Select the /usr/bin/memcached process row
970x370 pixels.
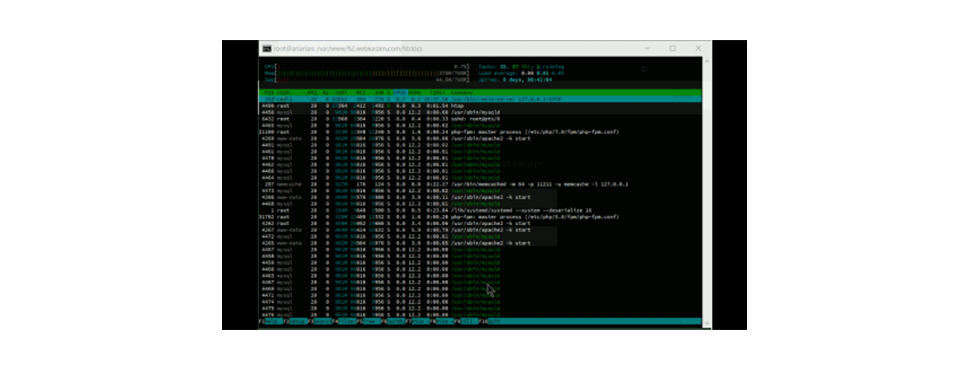click(480, 184)
